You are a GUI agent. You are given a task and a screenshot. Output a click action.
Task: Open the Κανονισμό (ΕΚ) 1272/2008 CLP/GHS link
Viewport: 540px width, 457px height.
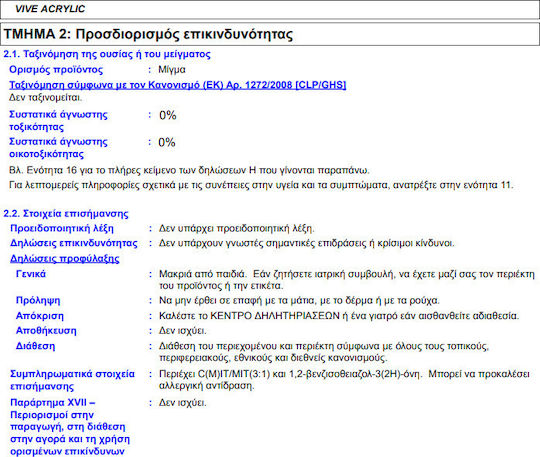(178, 85)
